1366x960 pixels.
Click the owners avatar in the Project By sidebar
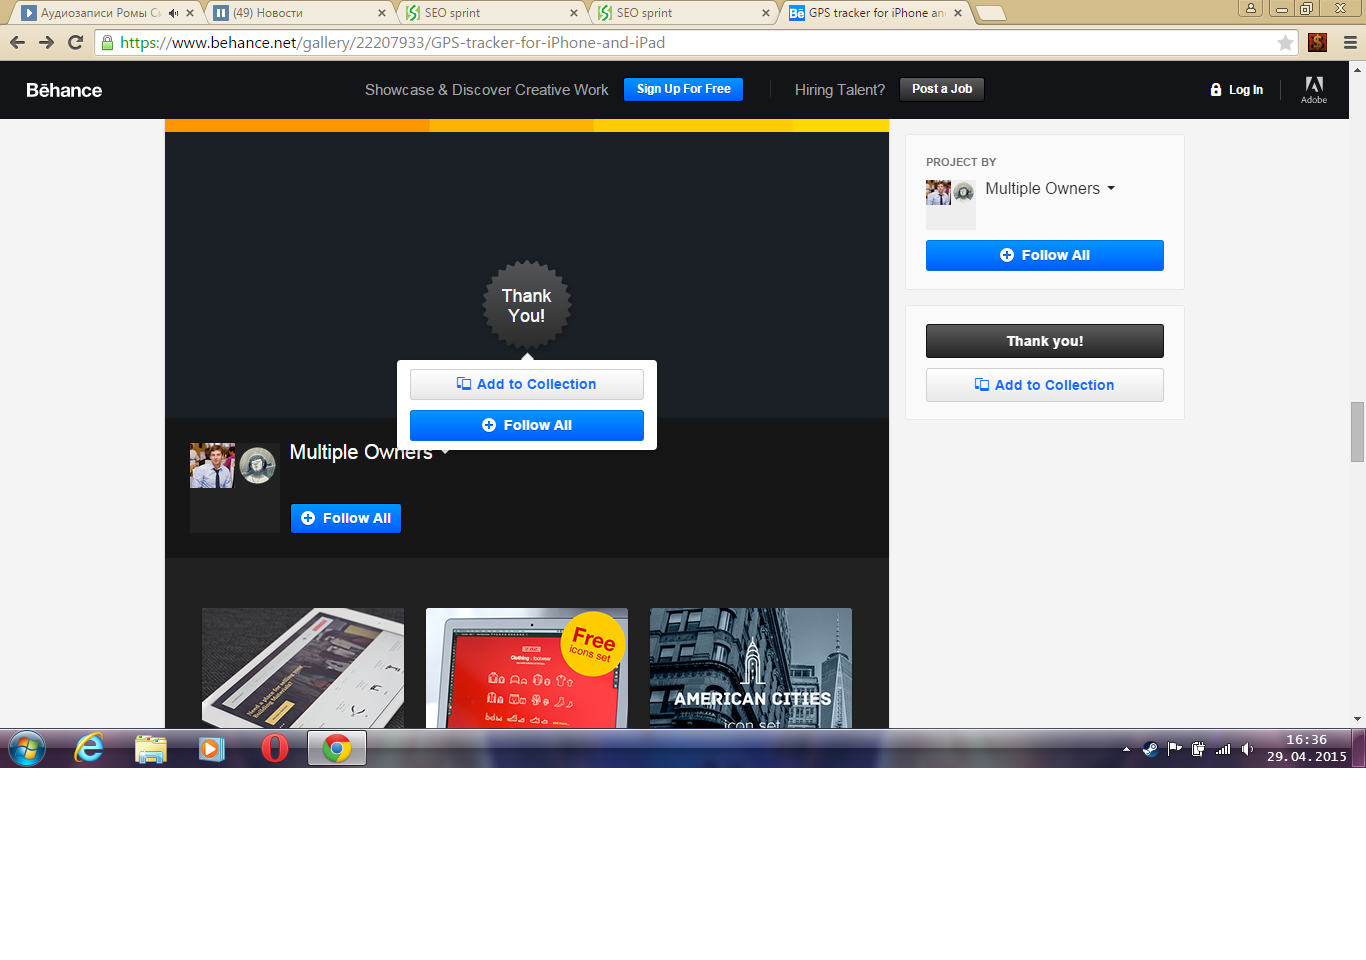pos(950,204)
